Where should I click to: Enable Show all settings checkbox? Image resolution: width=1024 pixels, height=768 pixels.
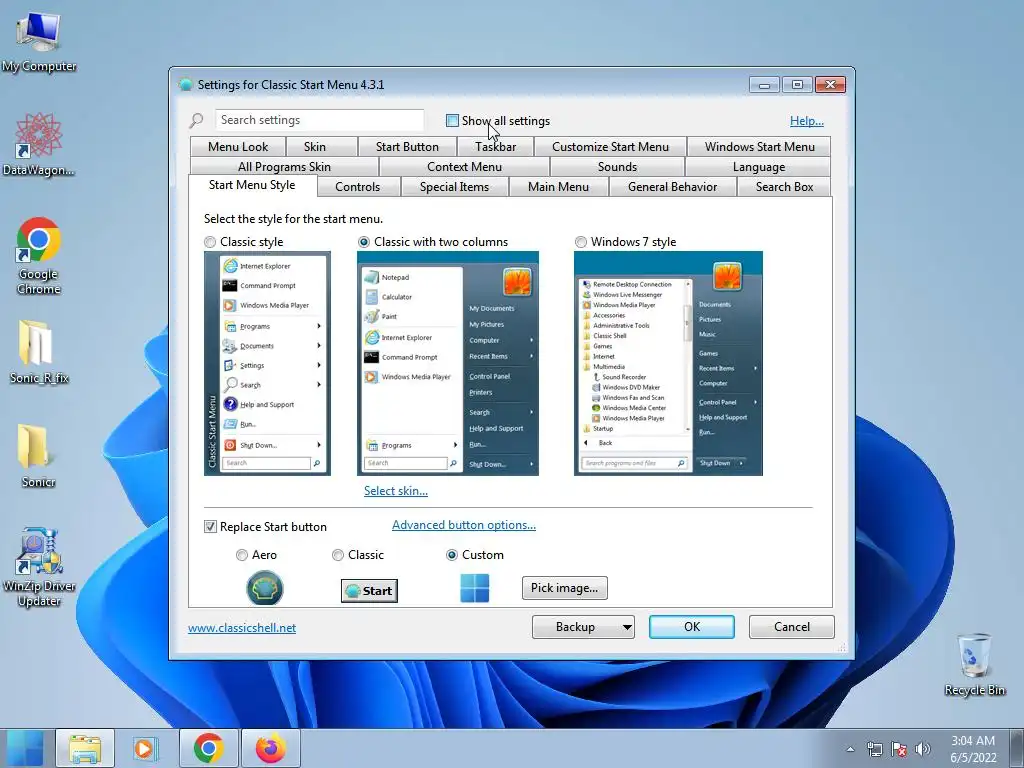point(452,120)
